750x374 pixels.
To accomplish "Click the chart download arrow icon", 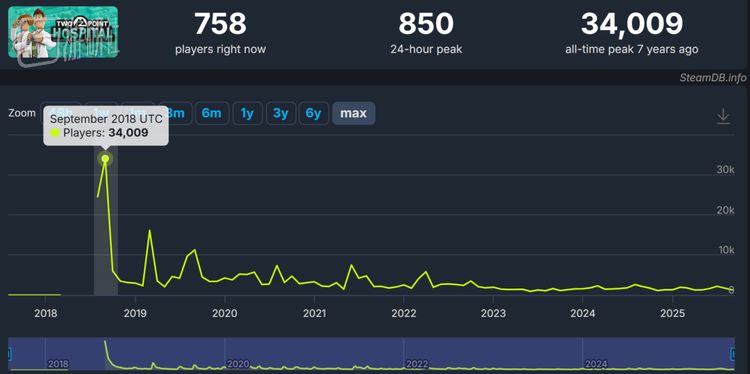I will 723,116.
